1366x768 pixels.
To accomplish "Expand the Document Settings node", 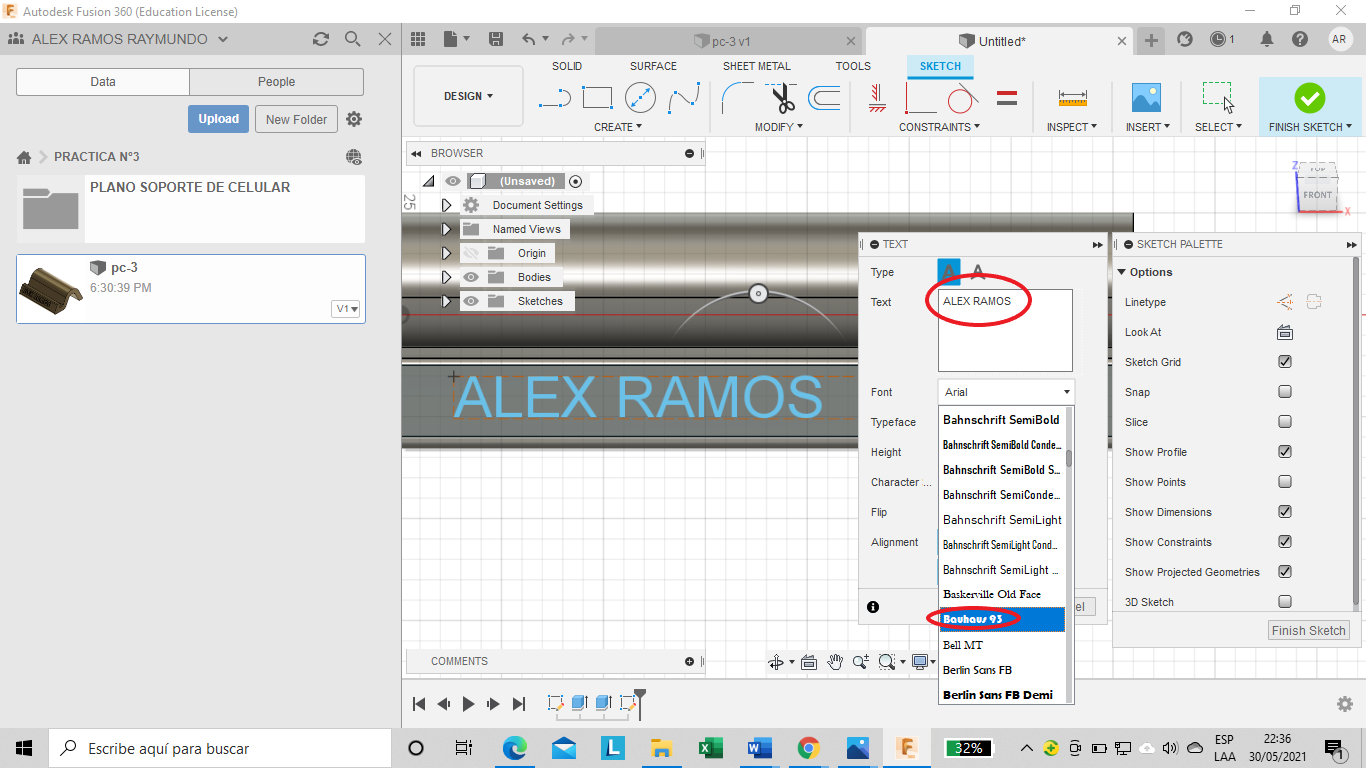I will tap(447, 205).
